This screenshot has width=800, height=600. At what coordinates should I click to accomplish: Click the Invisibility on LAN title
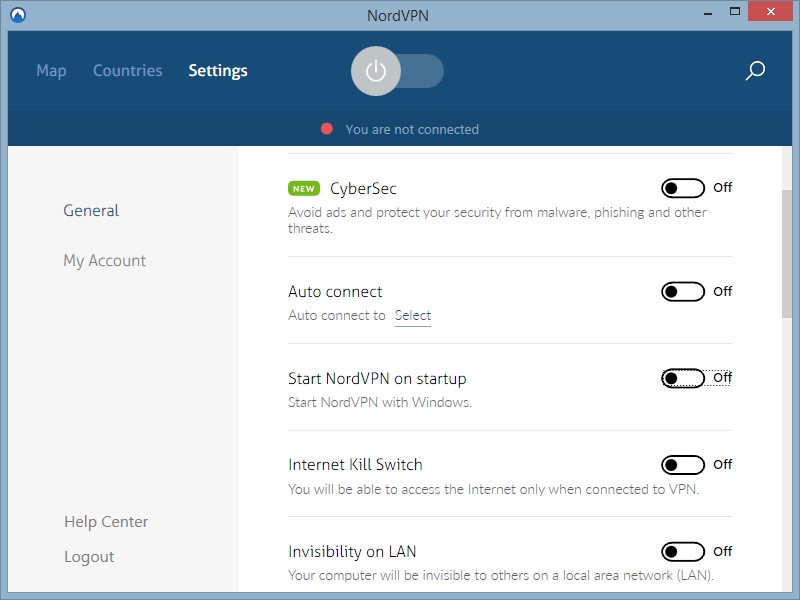352,552
